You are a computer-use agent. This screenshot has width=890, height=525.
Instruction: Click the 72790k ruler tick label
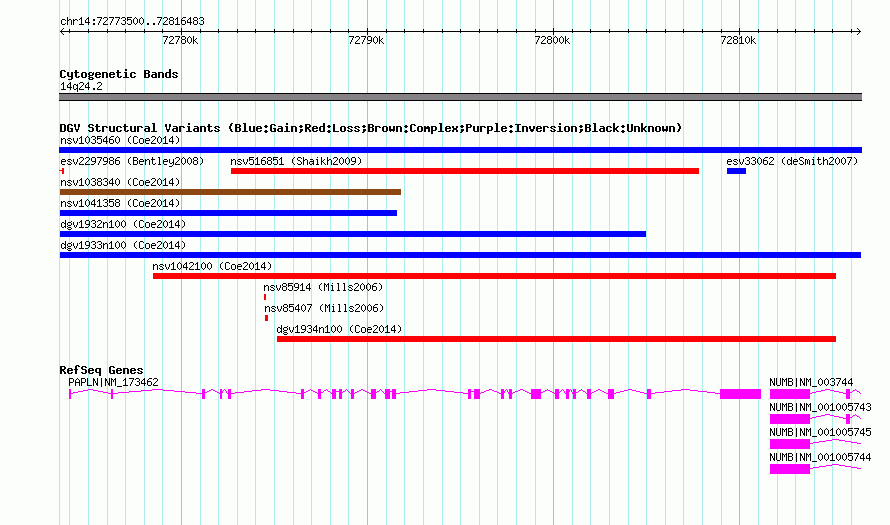pyautogui.click(x=366, y=40)
